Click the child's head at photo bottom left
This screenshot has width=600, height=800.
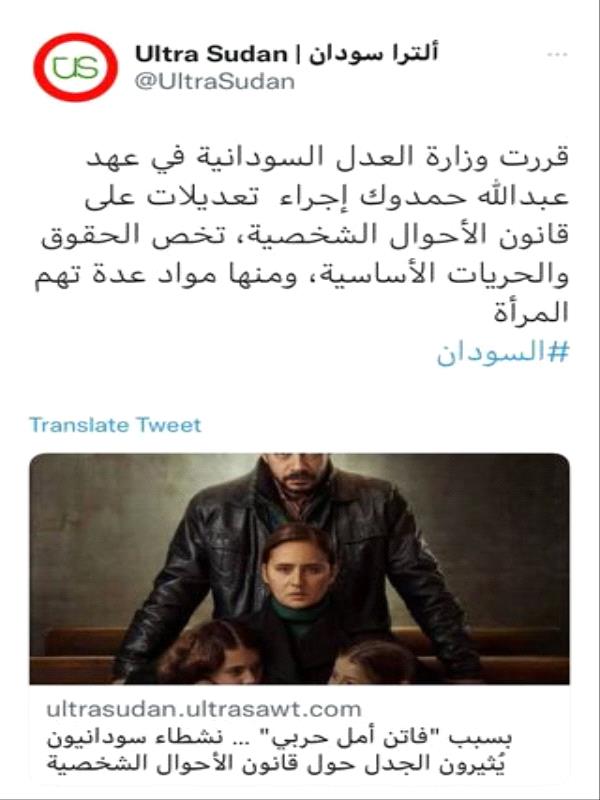click(209, 653)
